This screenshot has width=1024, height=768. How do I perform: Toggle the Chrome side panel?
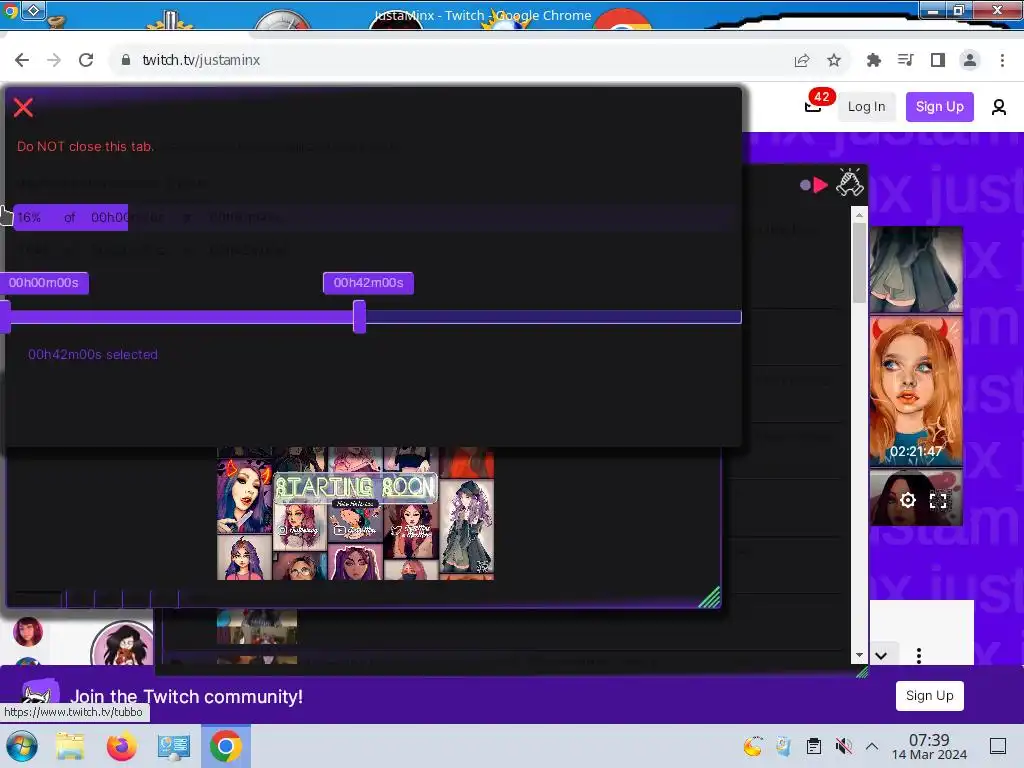tap(938, 61)
